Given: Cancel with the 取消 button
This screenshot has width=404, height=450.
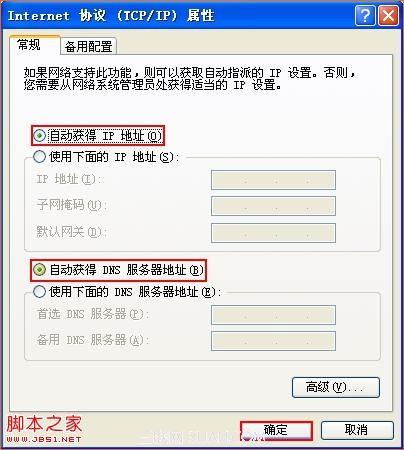Looking at the screenshot, I should point(357,430).
